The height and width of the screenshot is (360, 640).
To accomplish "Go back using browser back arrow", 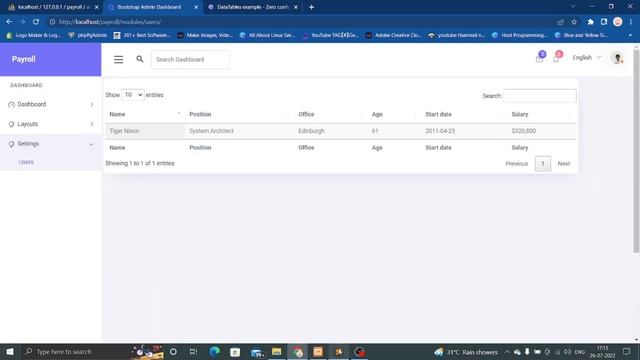I will (9, 22).
